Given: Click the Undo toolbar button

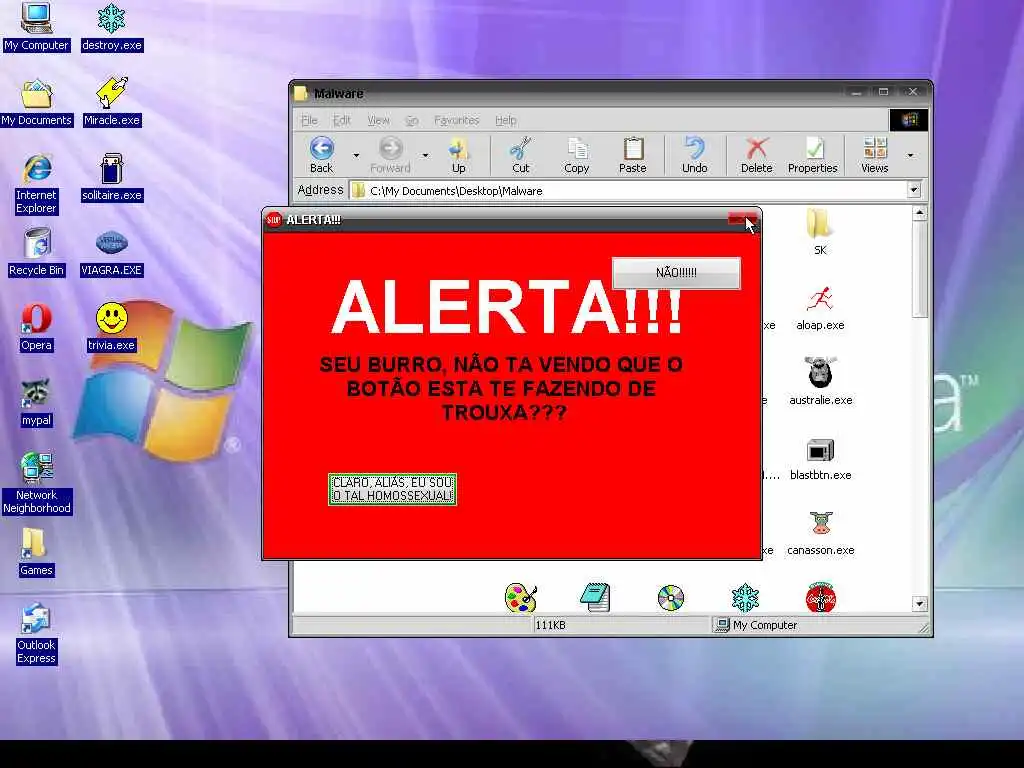Looking at the screenshot, I should 695,155.
